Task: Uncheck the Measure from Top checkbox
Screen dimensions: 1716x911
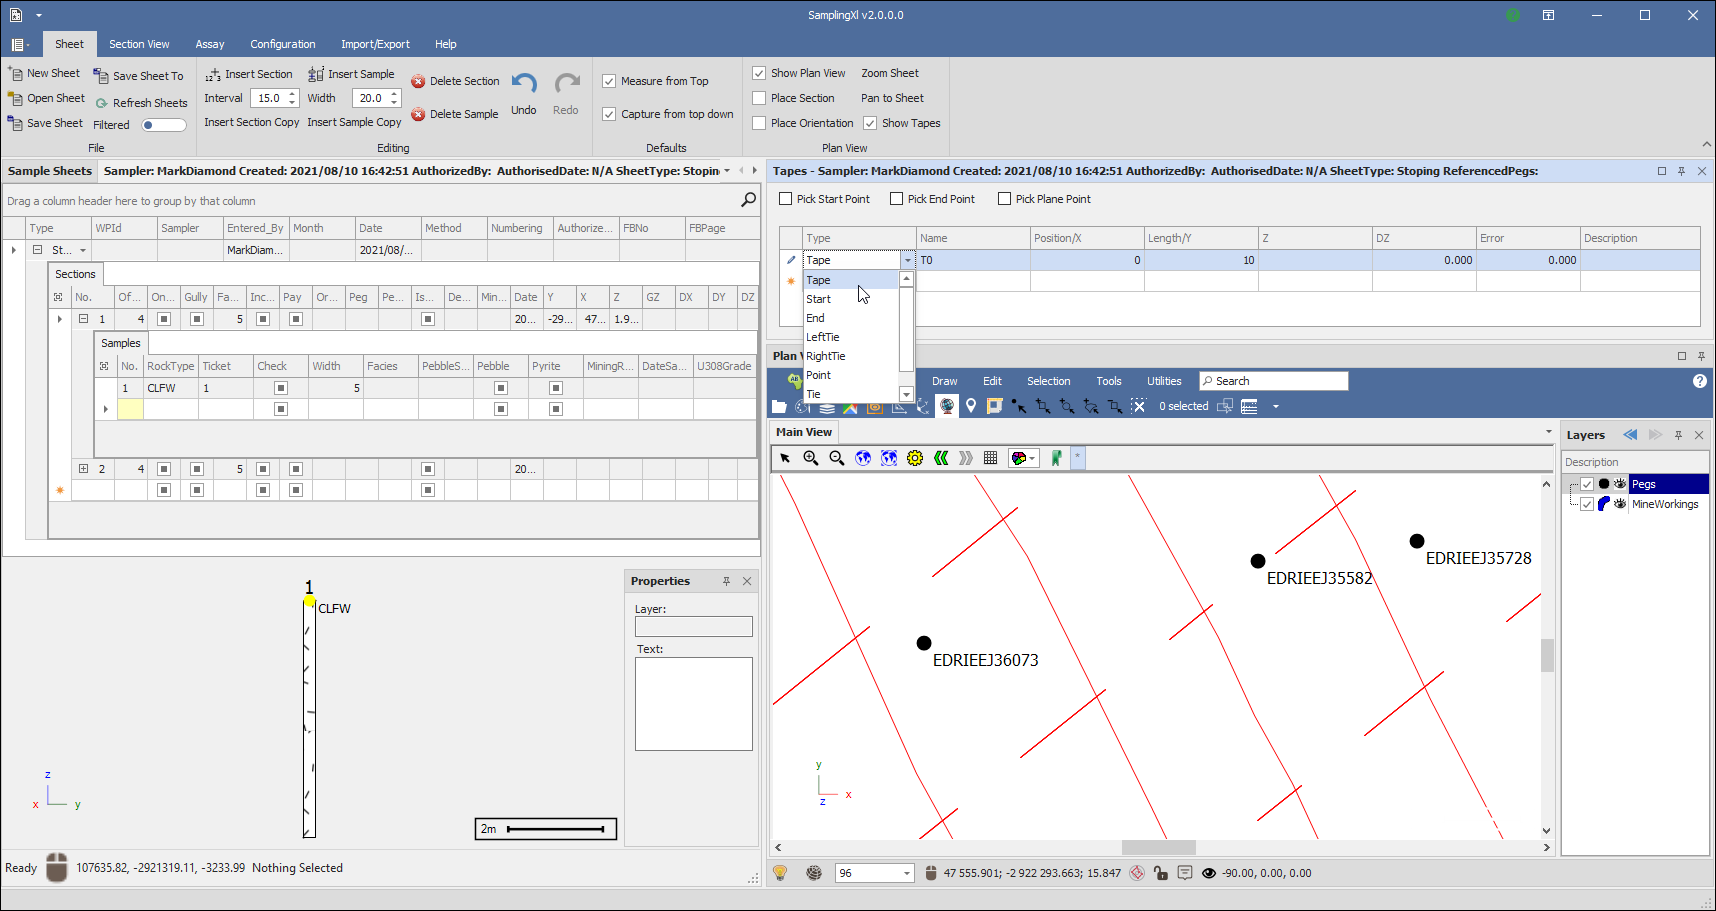Action: [609, 81]
